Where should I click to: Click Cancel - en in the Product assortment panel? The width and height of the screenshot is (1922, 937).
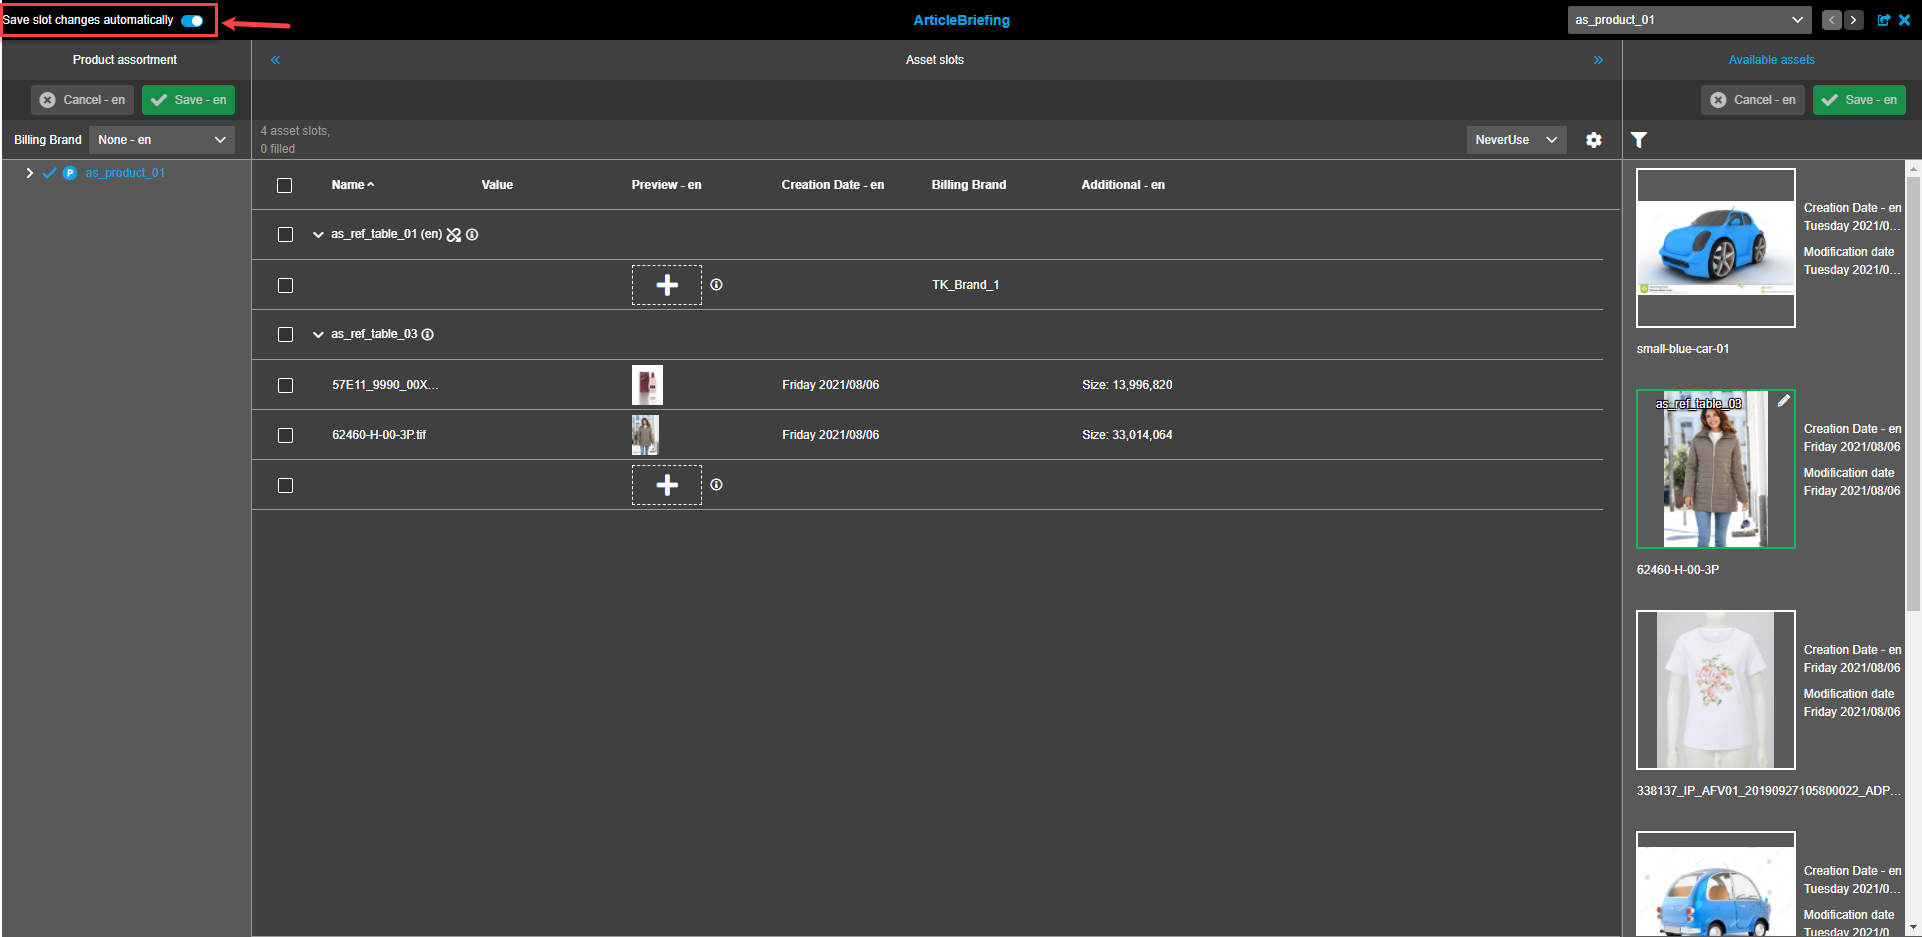82,99
